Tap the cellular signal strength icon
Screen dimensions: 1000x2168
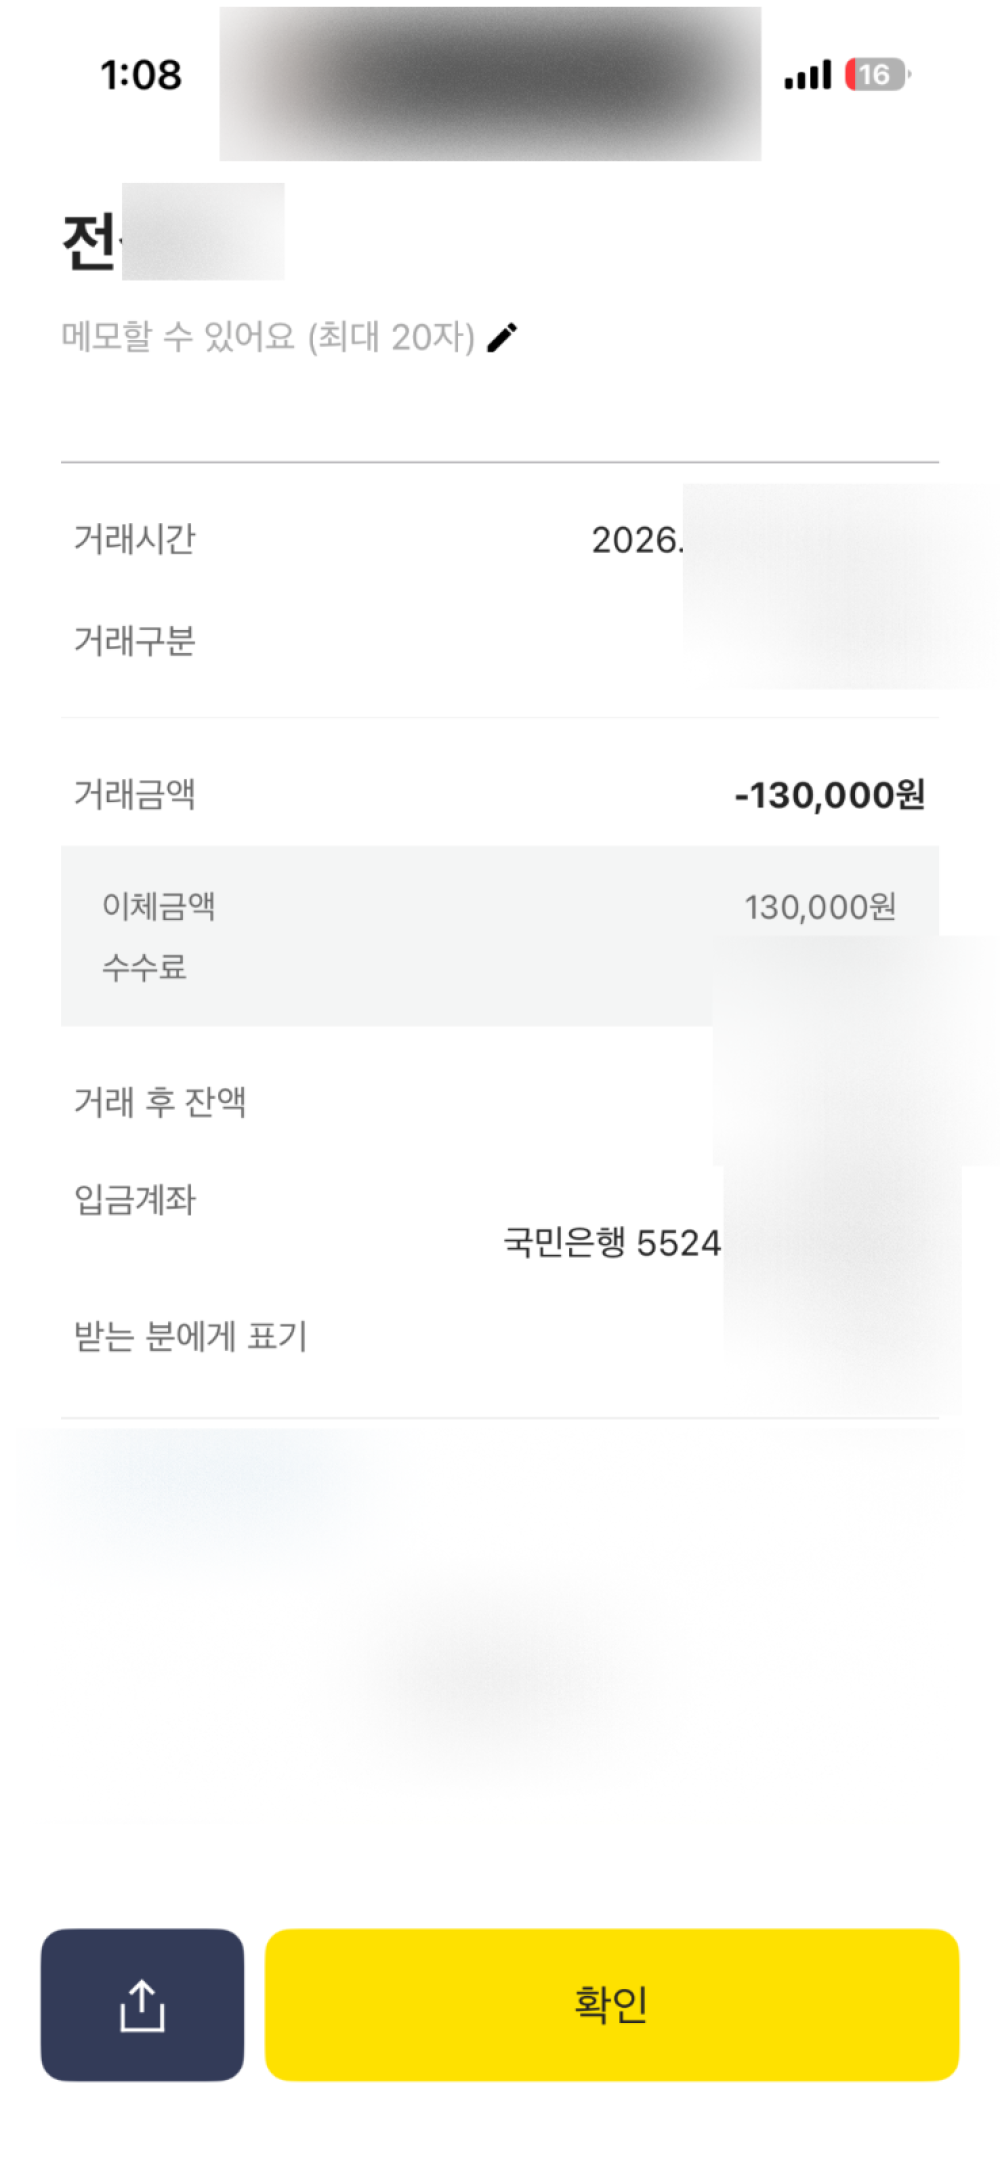pos(808,75)
